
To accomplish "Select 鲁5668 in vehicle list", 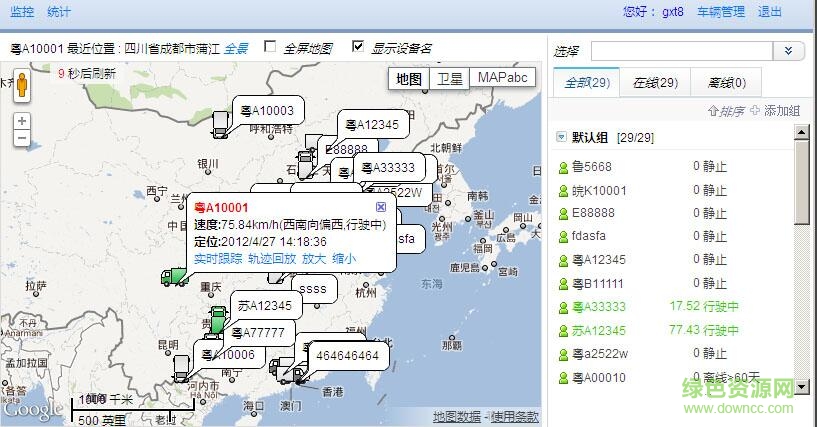I will (x=592, y=167).
